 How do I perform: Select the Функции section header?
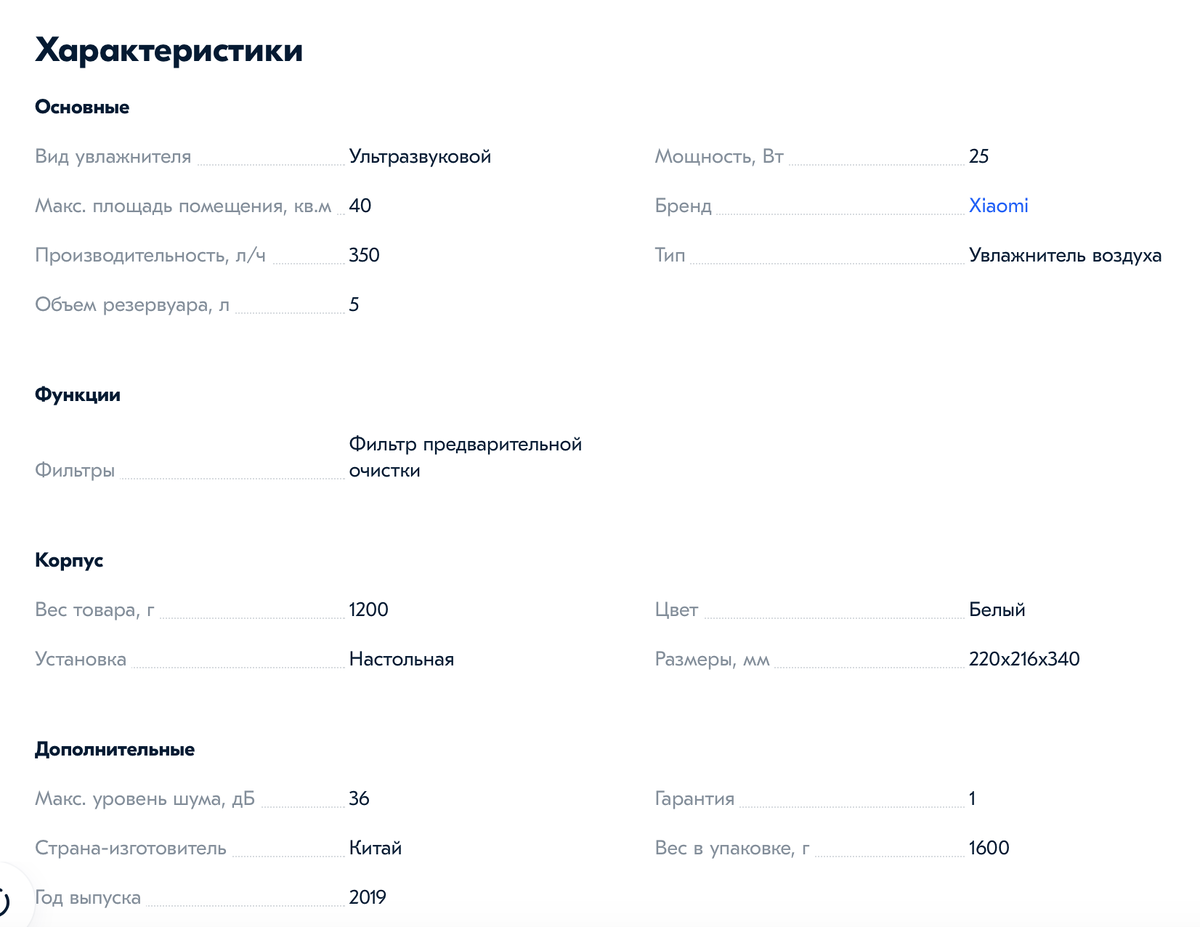tap(77, 394)
